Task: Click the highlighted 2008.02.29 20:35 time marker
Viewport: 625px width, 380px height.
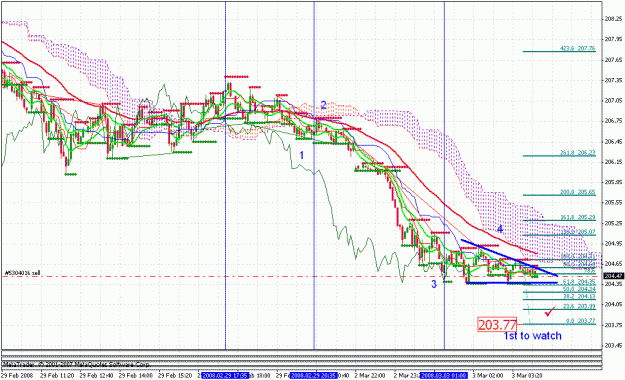Action: click(x=314, y=376)
